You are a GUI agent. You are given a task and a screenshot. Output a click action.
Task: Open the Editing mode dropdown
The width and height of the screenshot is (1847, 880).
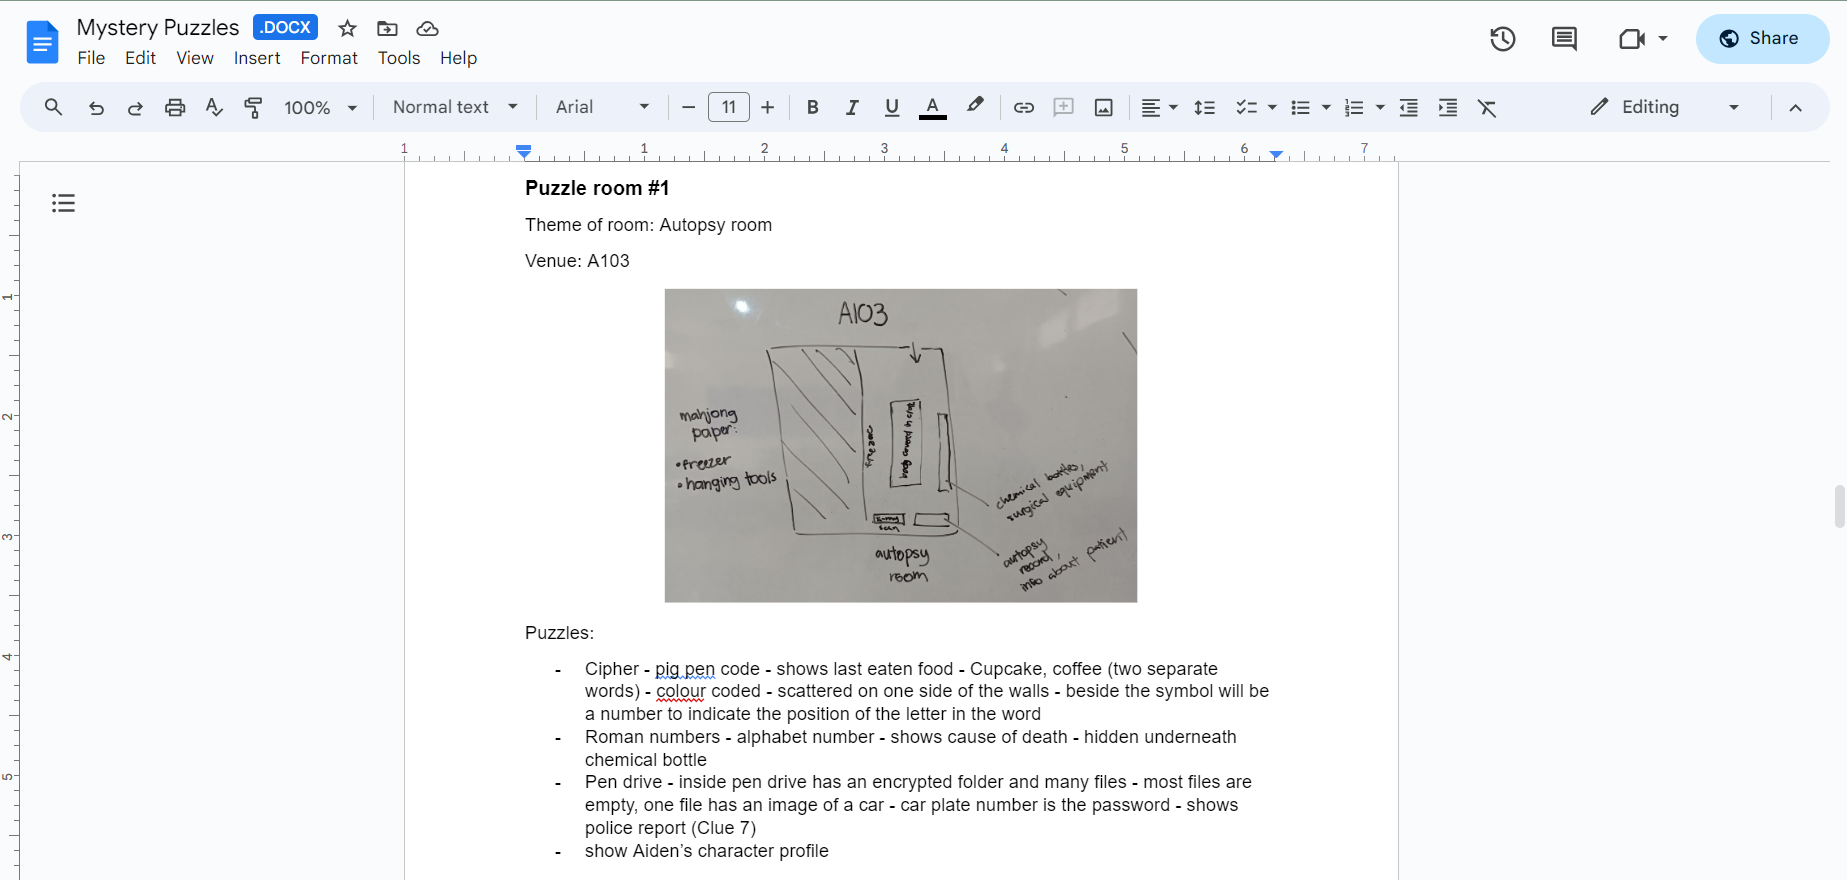tap(1665, 107)
